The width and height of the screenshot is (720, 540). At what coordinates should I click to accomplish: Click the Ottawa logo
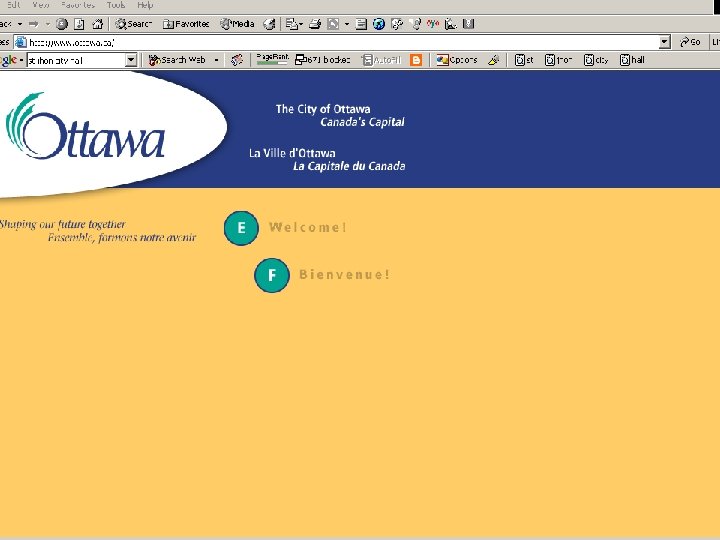point(85,127)
